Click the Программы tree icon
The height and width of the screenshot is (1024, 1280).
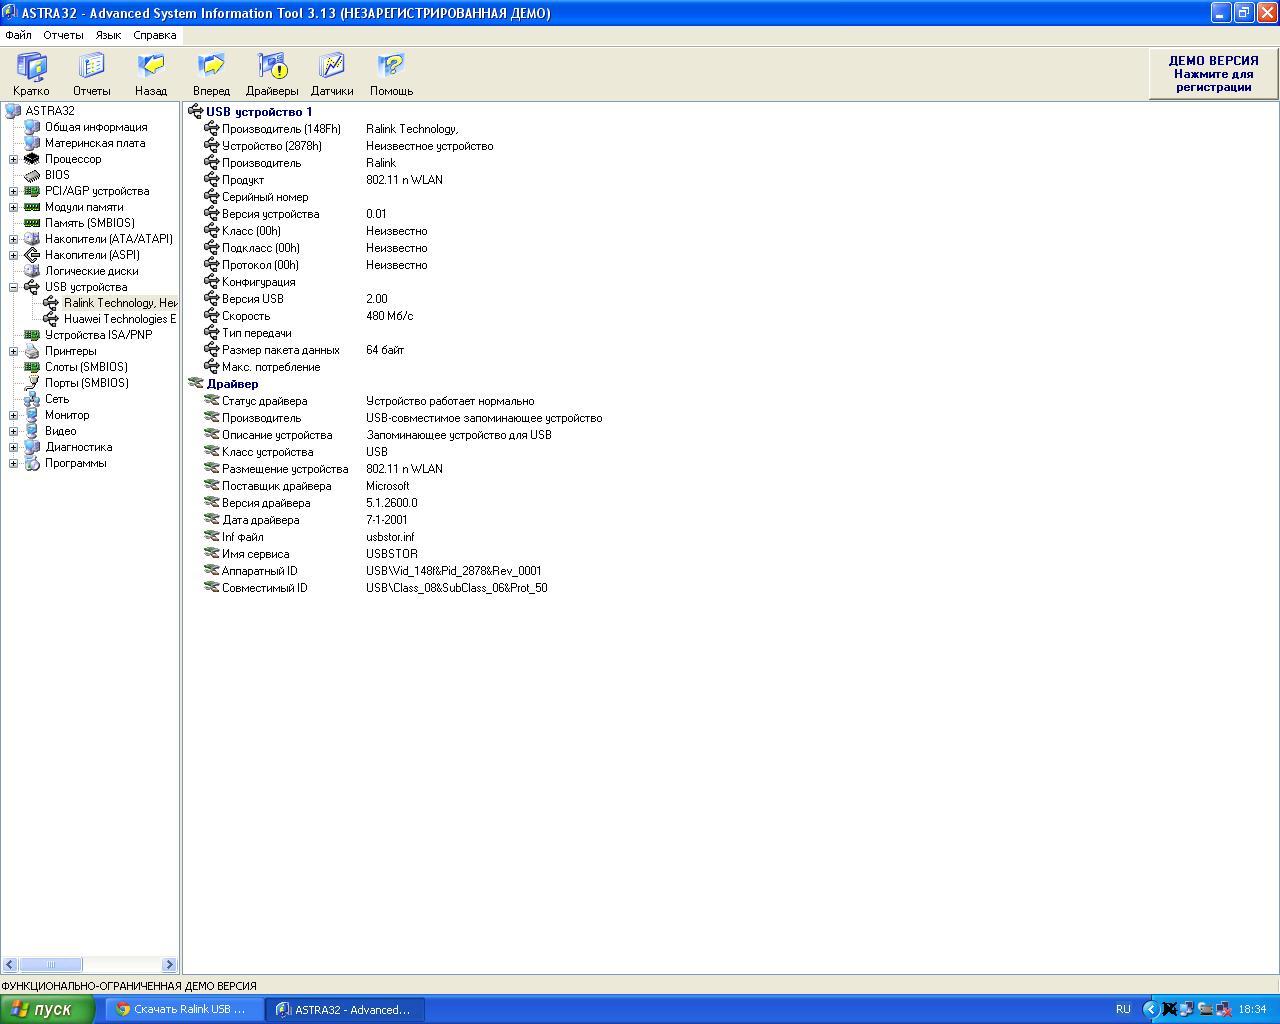pos(32,463)
